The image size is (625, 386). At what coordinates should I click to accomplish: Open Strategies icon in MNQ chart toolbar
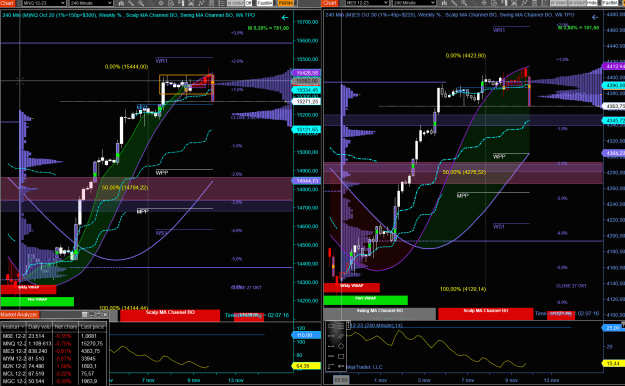click(212, 3)
